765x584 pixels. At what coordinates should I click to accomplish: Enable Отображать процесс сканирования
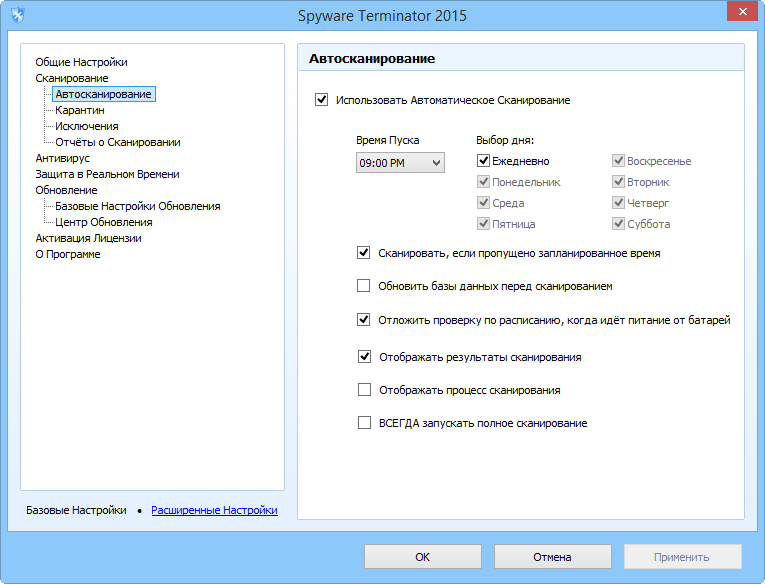[364, 389]
